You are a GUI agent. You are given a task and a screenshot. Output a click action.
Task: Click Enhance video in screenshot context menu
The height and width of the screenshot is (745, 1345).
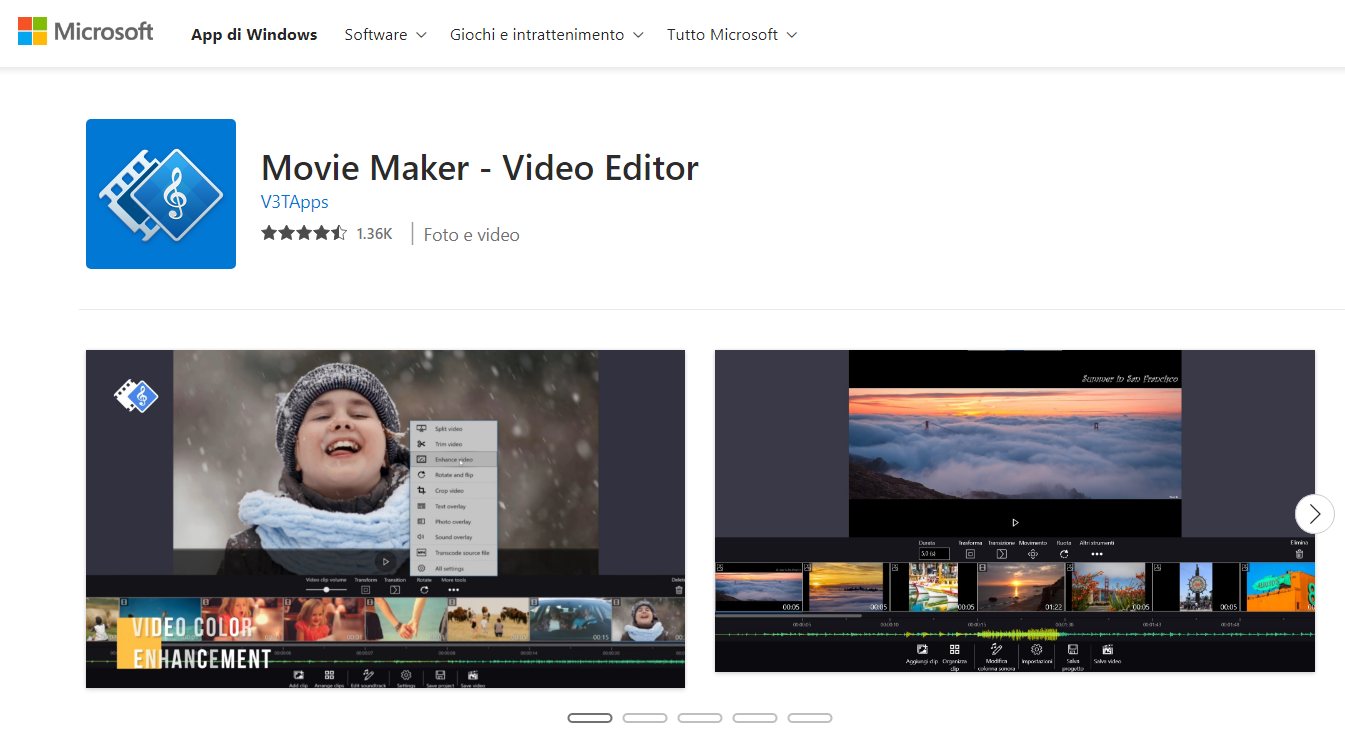pyautogui.click(x=453, y=460)
